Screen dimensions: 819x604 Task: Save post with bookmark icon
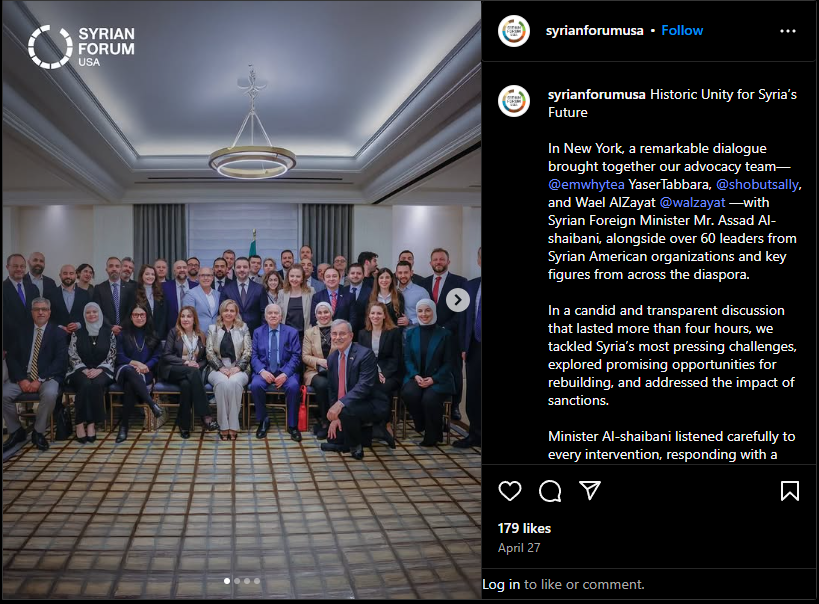click(x=790, y=491)
